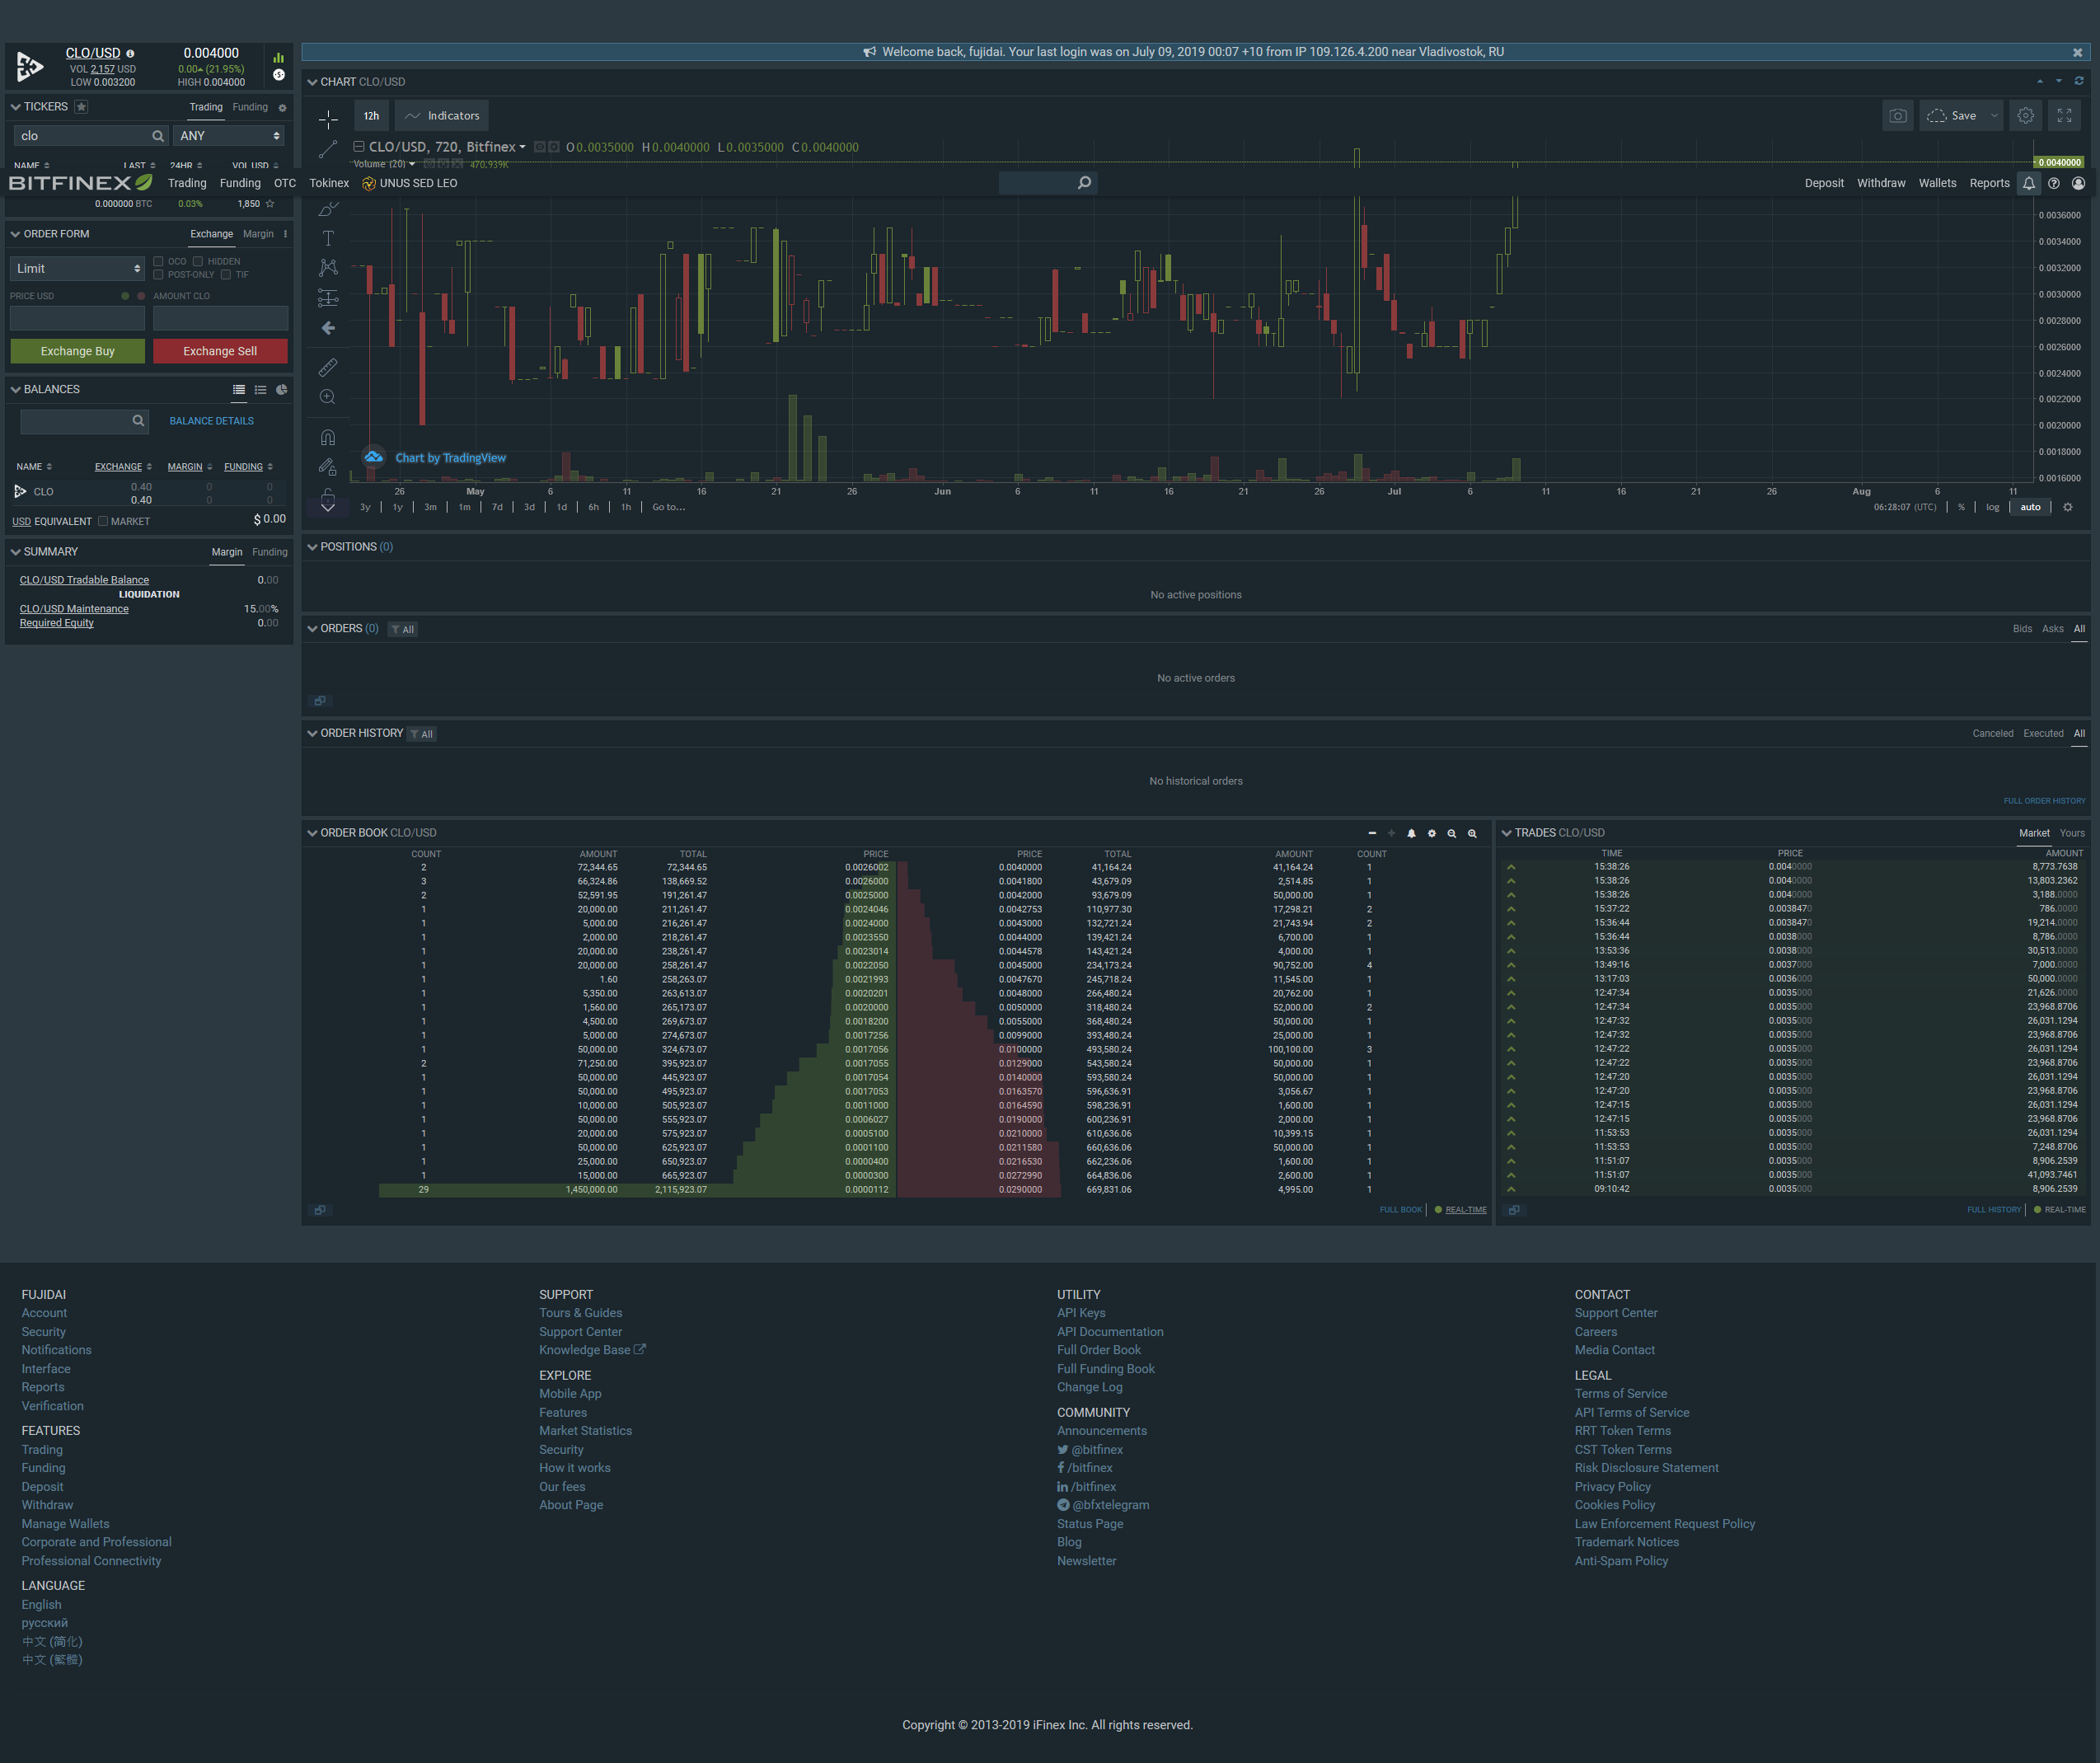Viewport: 2100px width, 1763px height.
Task: Select the ruler measure tool
Action: [328, 367]
